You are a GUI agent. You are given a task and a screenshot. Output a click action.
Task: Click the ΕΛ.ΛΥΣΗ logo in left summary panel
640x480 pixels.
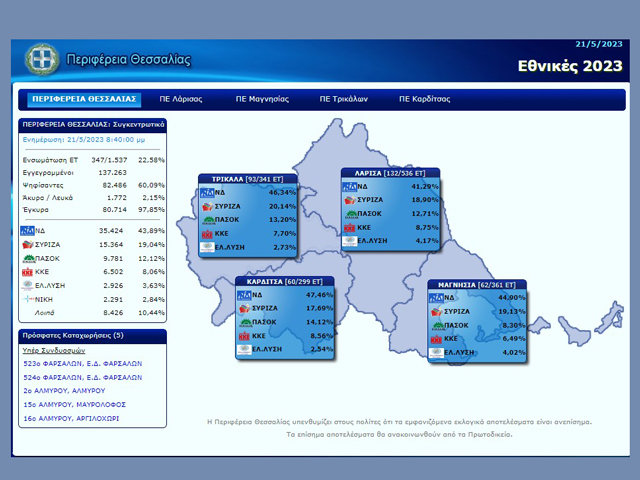[27, 284]
